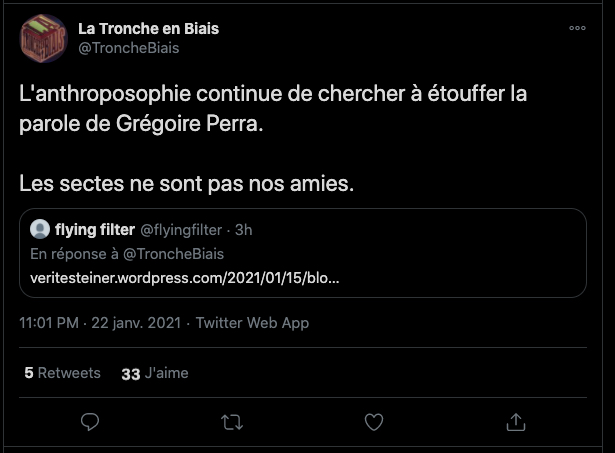
Task: Open La Tronche en Biais display name
Action: click(x=148, y=28)
